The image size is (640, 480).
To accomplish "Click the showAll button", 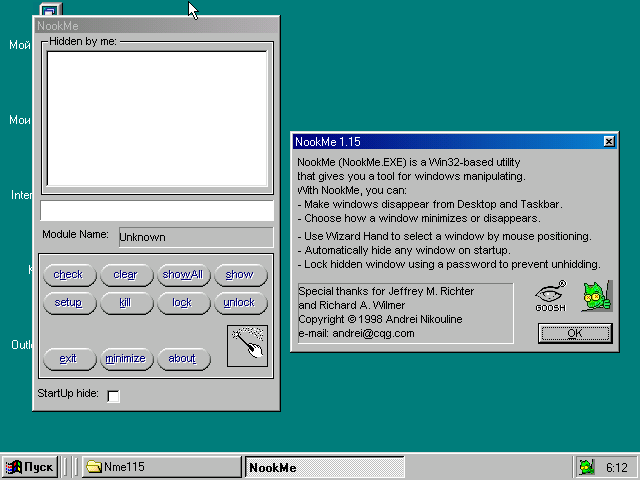I will pyautogui.click(x=183, y=275).
